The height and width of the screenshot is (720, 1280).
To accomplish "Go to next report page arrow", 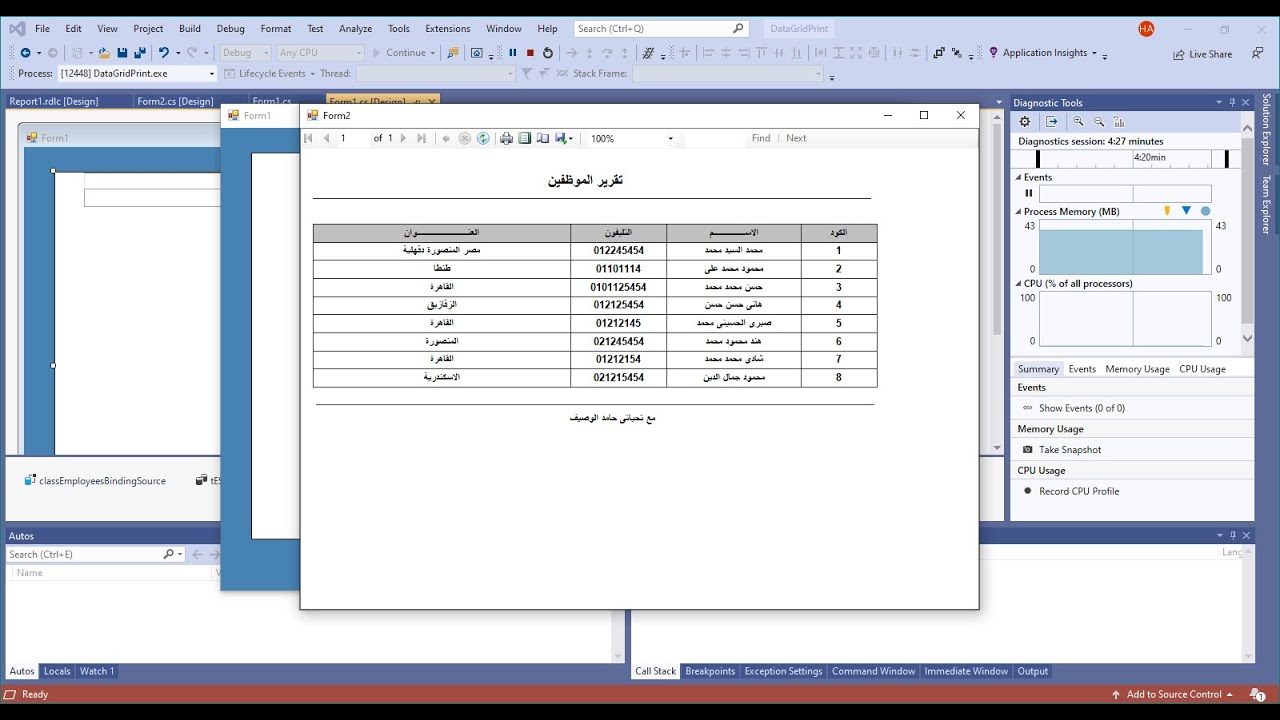I will (x=404, y=139).
